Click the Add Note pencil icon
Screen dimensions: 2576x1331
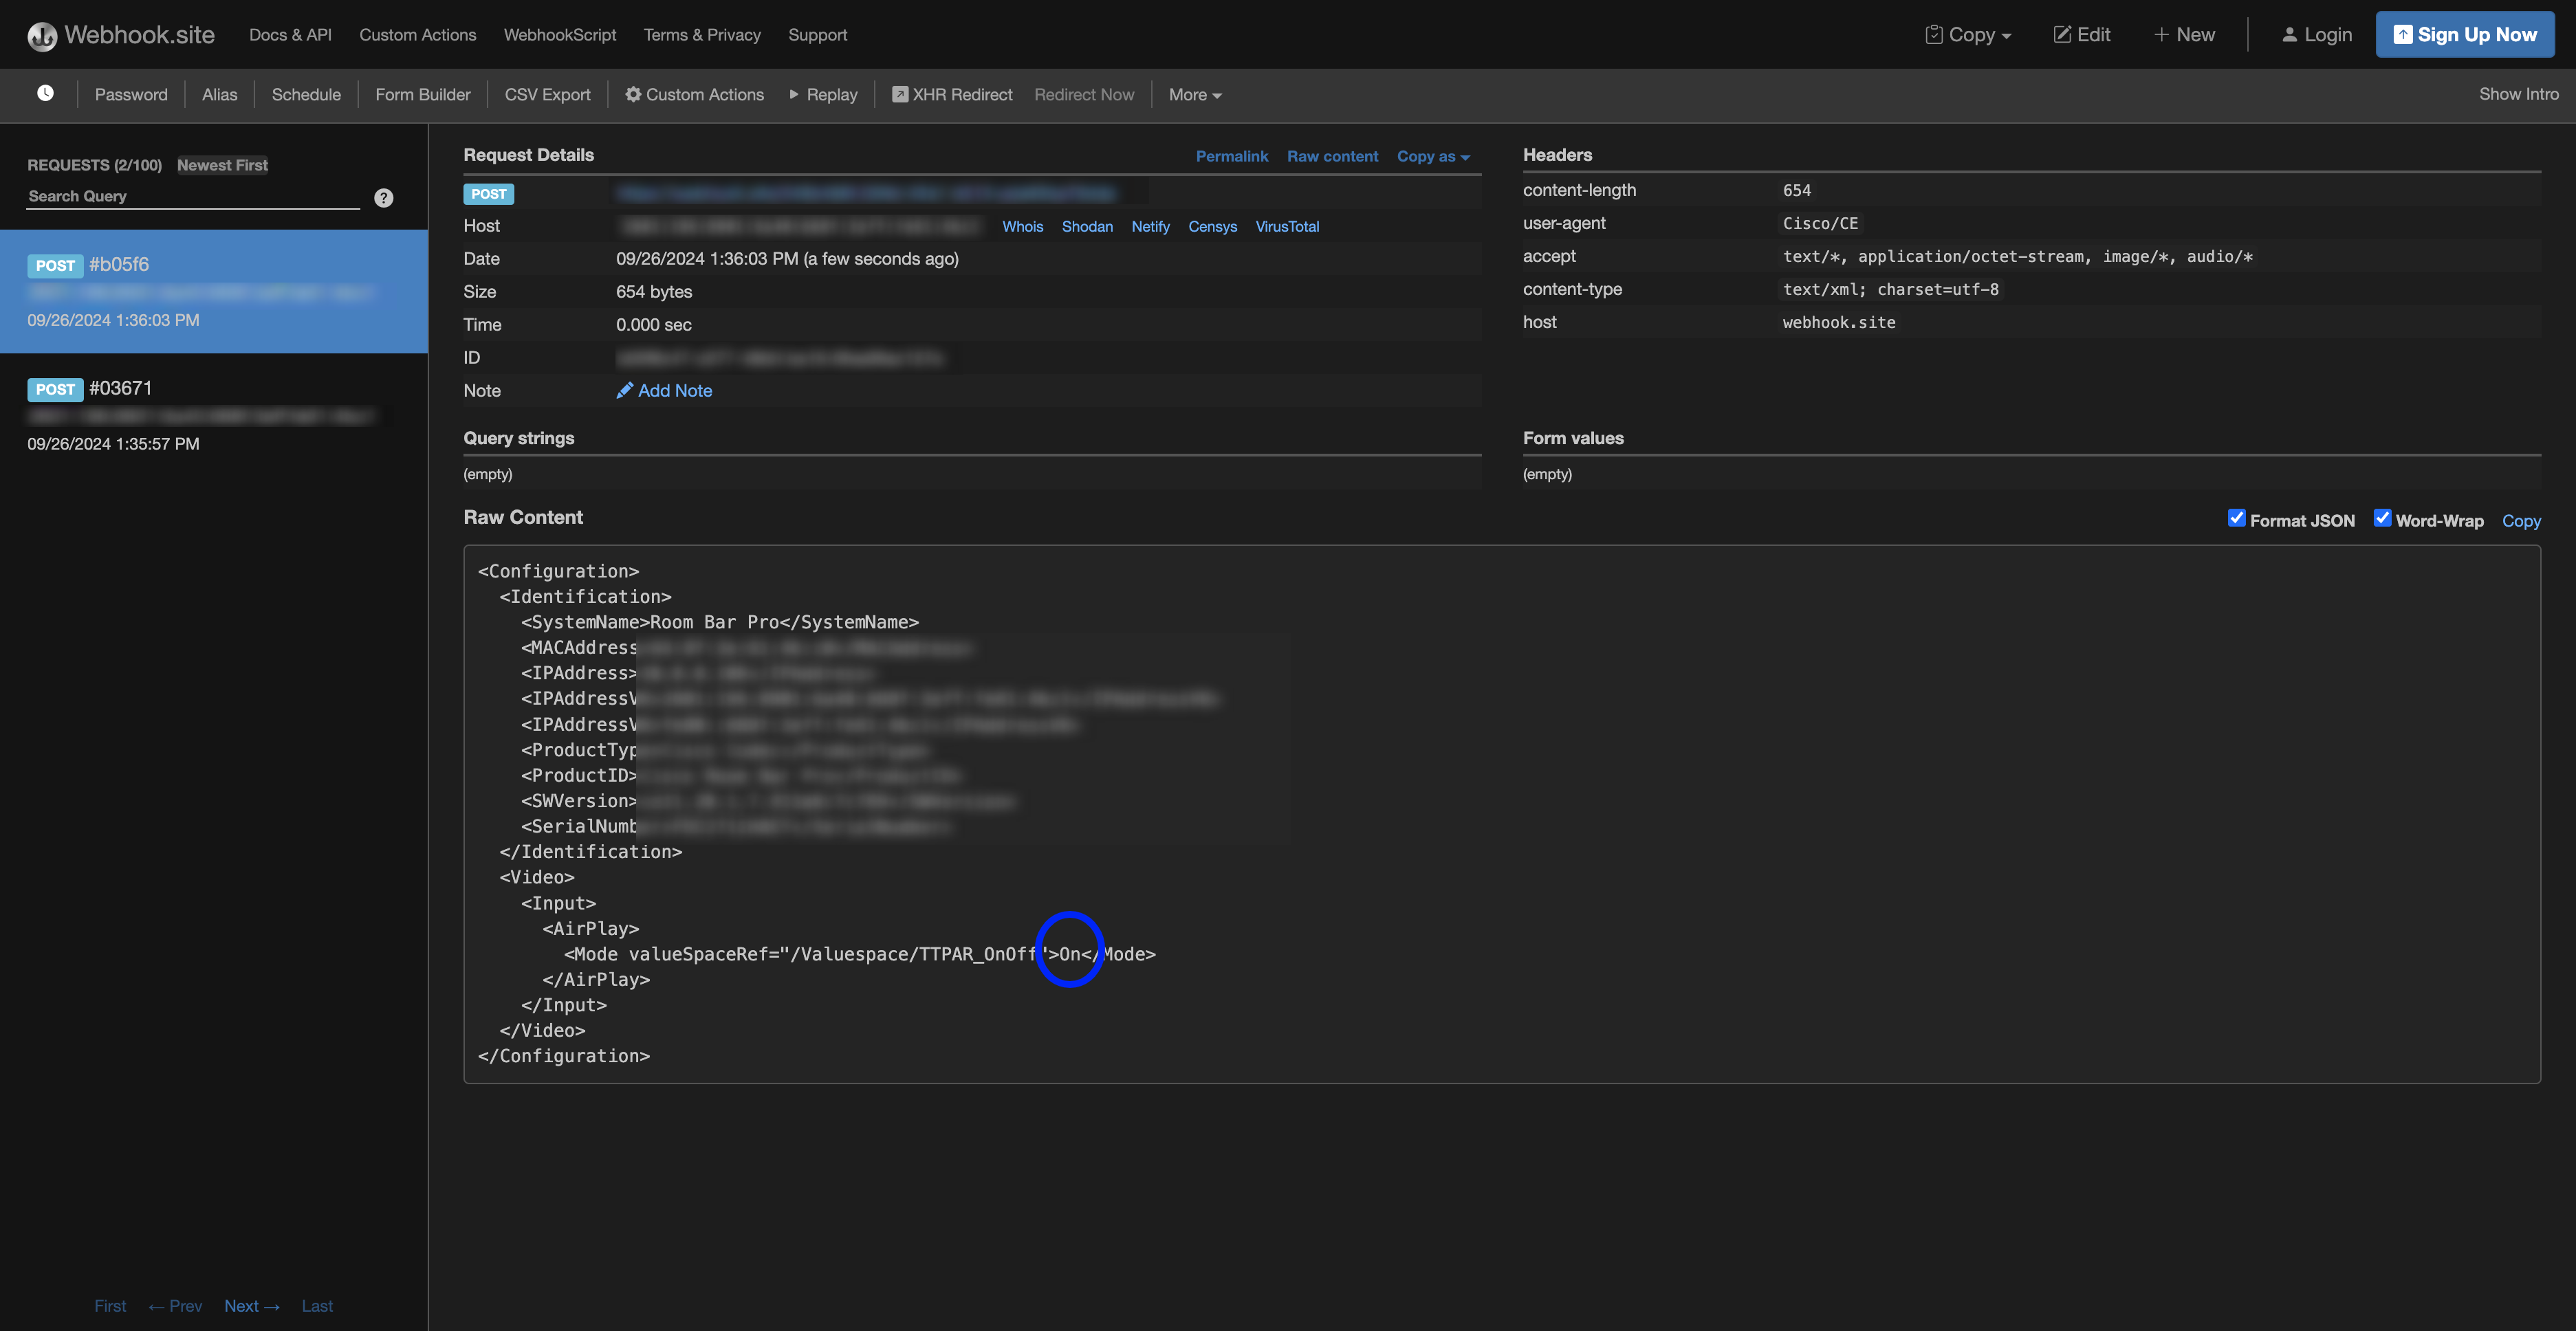(625, 391)
